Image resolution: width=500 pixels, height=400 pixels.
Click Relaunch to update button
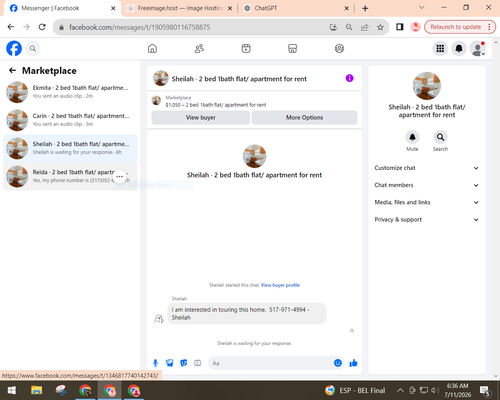[x=459, y=27]
